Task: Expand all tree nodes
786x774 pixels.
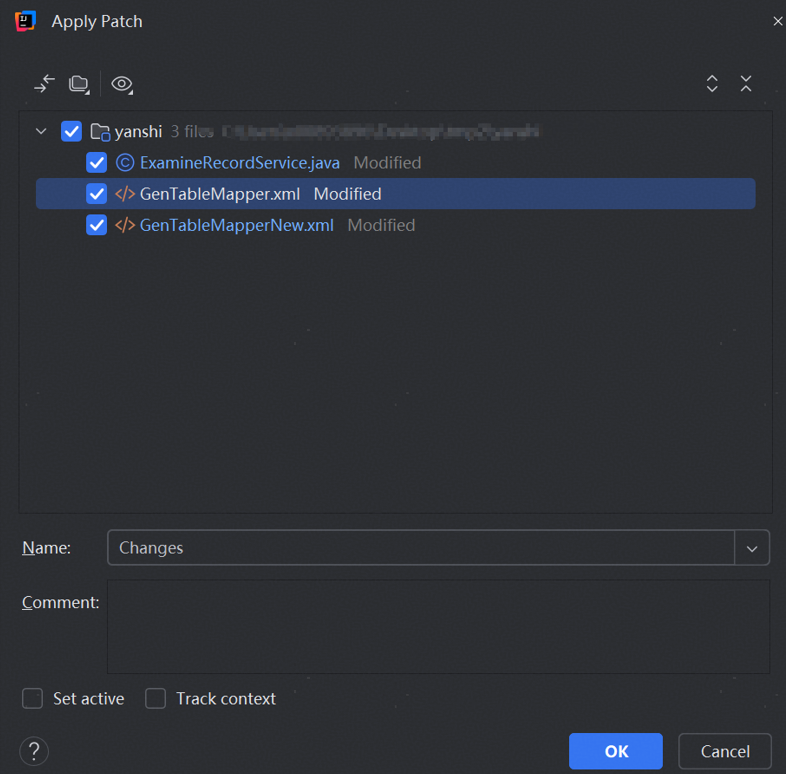Action: pyautogui.click(x=712, y=84)
